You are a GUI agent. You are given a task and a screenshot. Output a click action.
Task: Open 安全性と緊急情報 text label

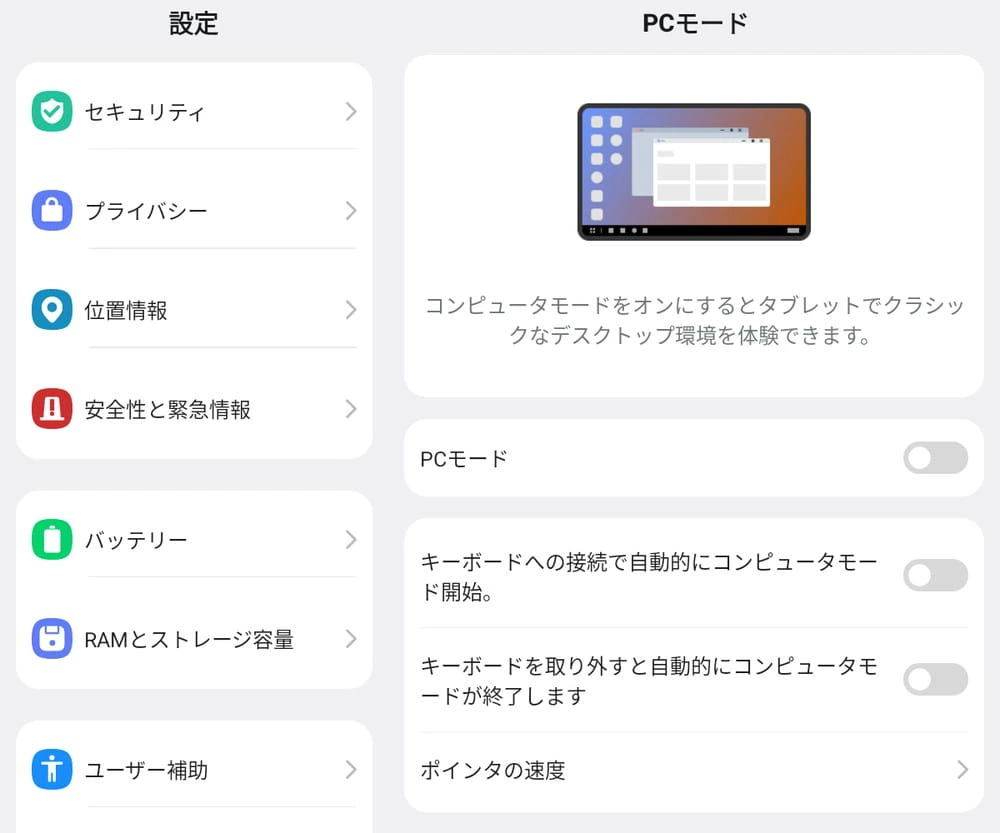(168, 409)
